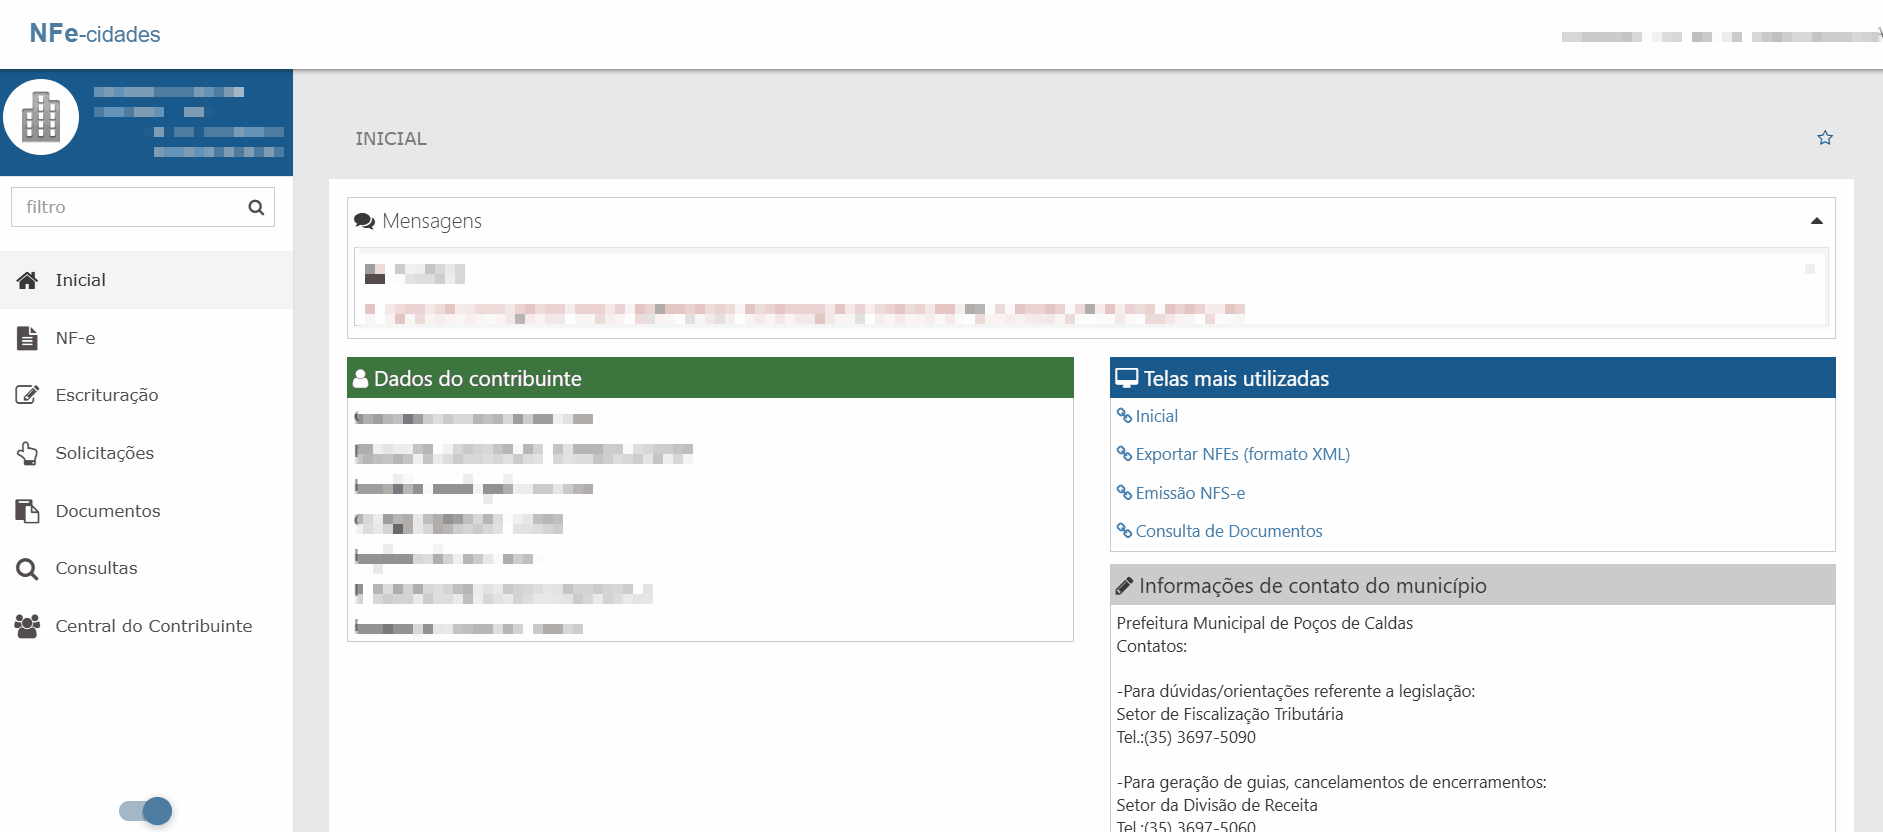This screenshot has width=1883, height=832.
Task: Click link icon beside Inicial shortcut
Action: click(1125, 416)
